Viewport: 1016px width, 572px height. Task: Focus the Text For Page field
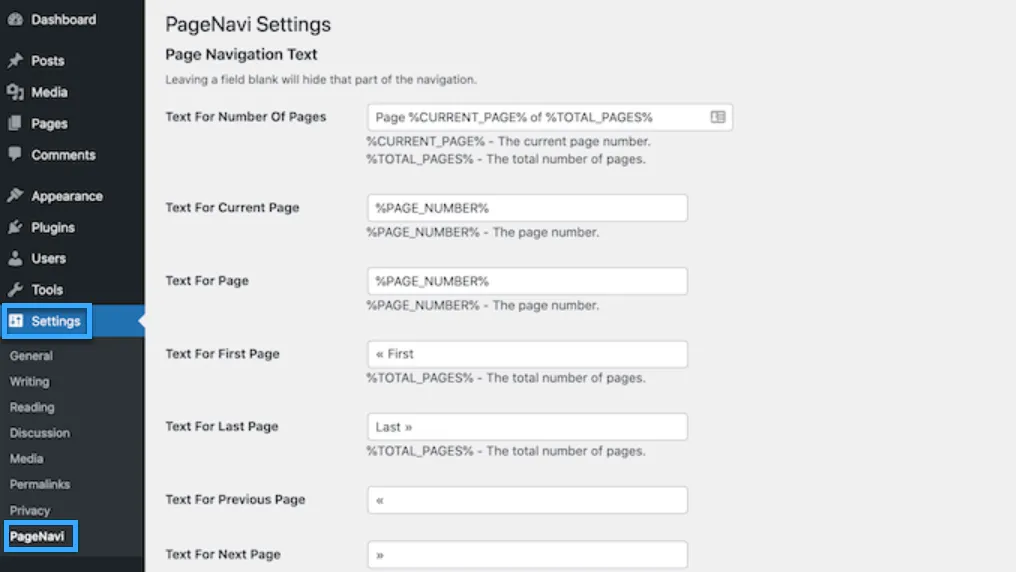[x=527, y=281]
